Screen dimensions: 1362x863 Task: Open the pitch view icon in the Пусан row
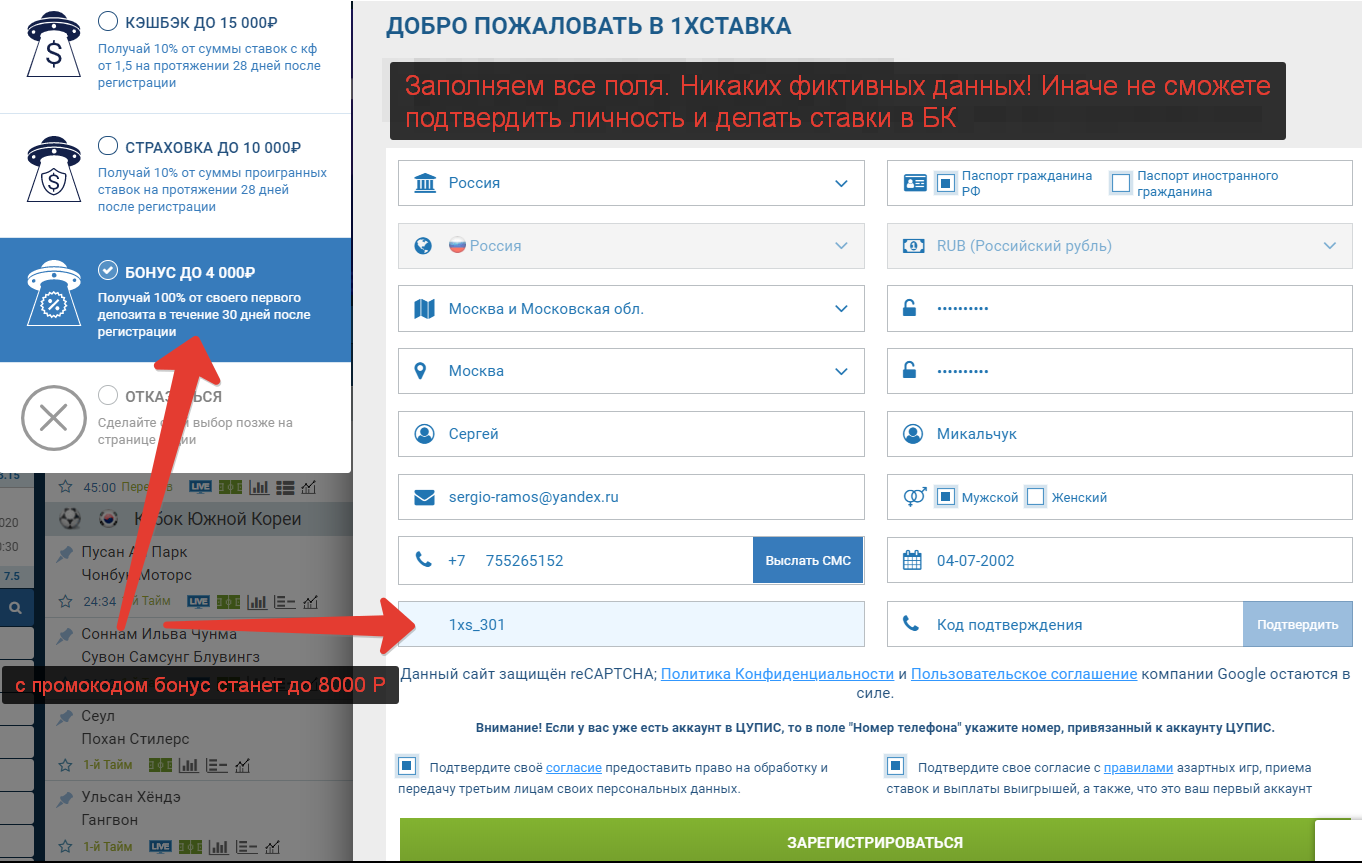tap(230, 601)
